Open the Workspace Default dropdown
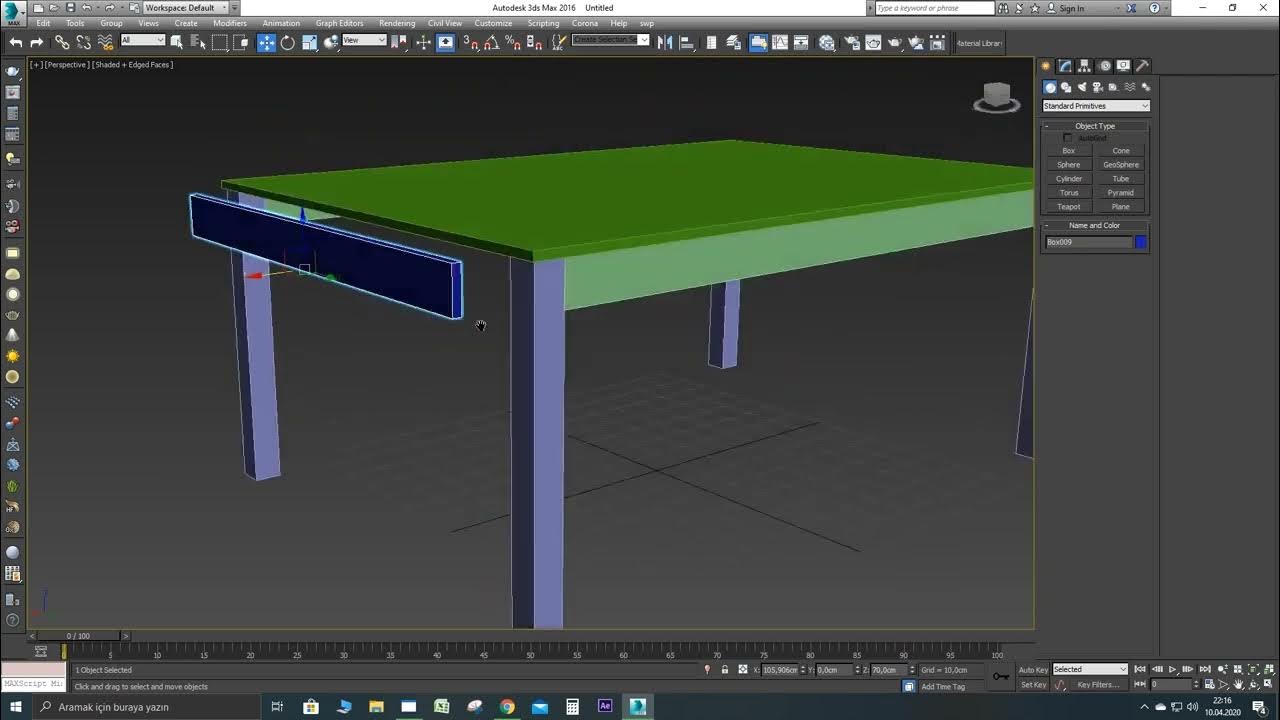The image size is (1280, 720). pos(186,8)
